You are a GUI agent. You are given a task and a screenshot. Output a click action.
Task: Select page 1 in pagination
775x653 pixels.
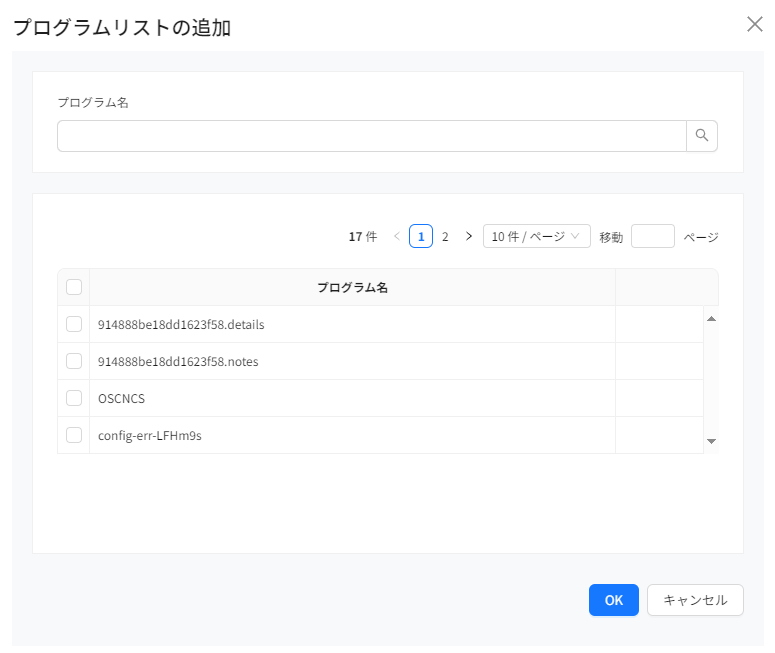click(421, 237)
